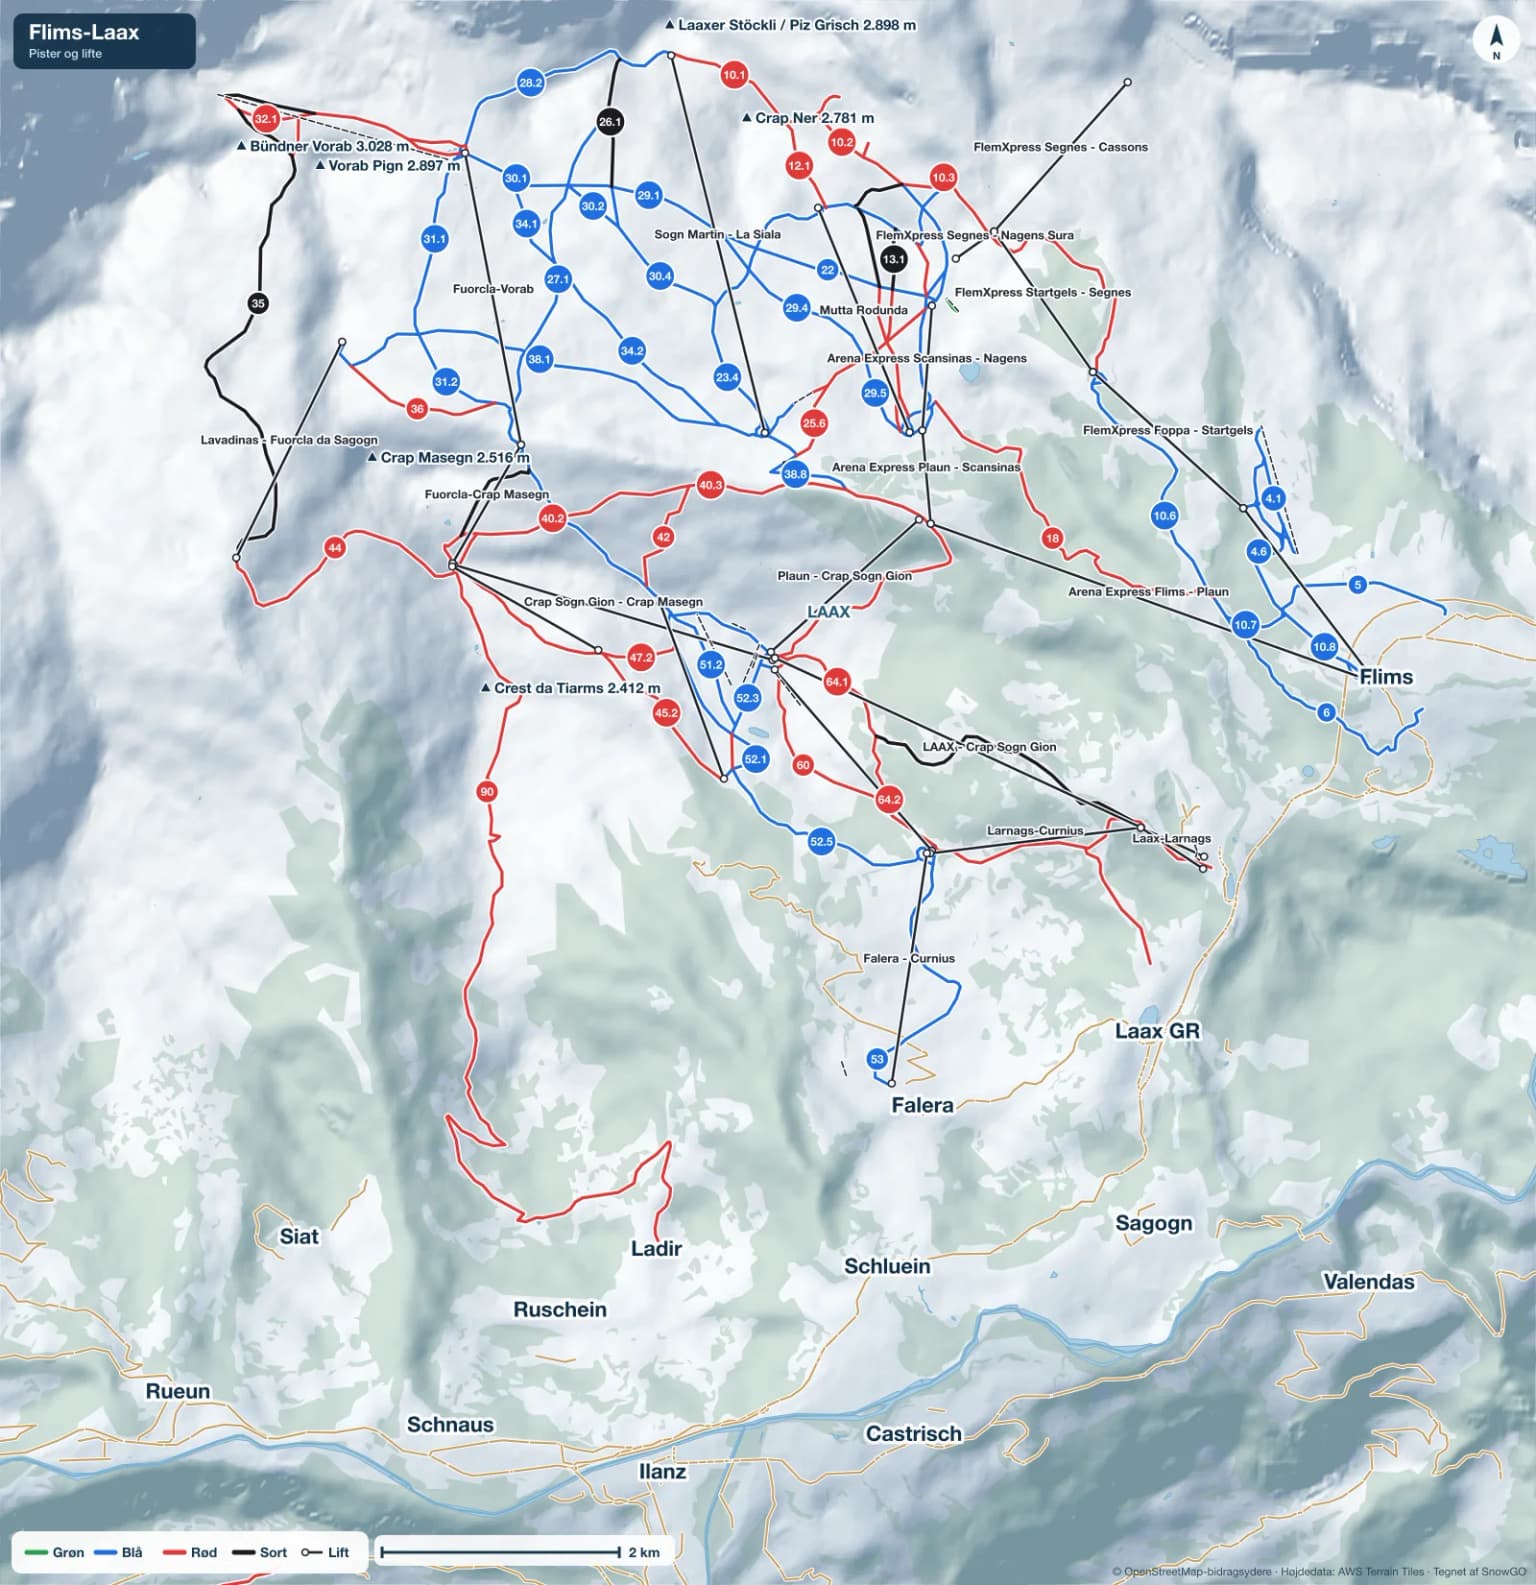Click the Sort legend entry
The image size is (1536, 1585).
(x=259, y=1552)
